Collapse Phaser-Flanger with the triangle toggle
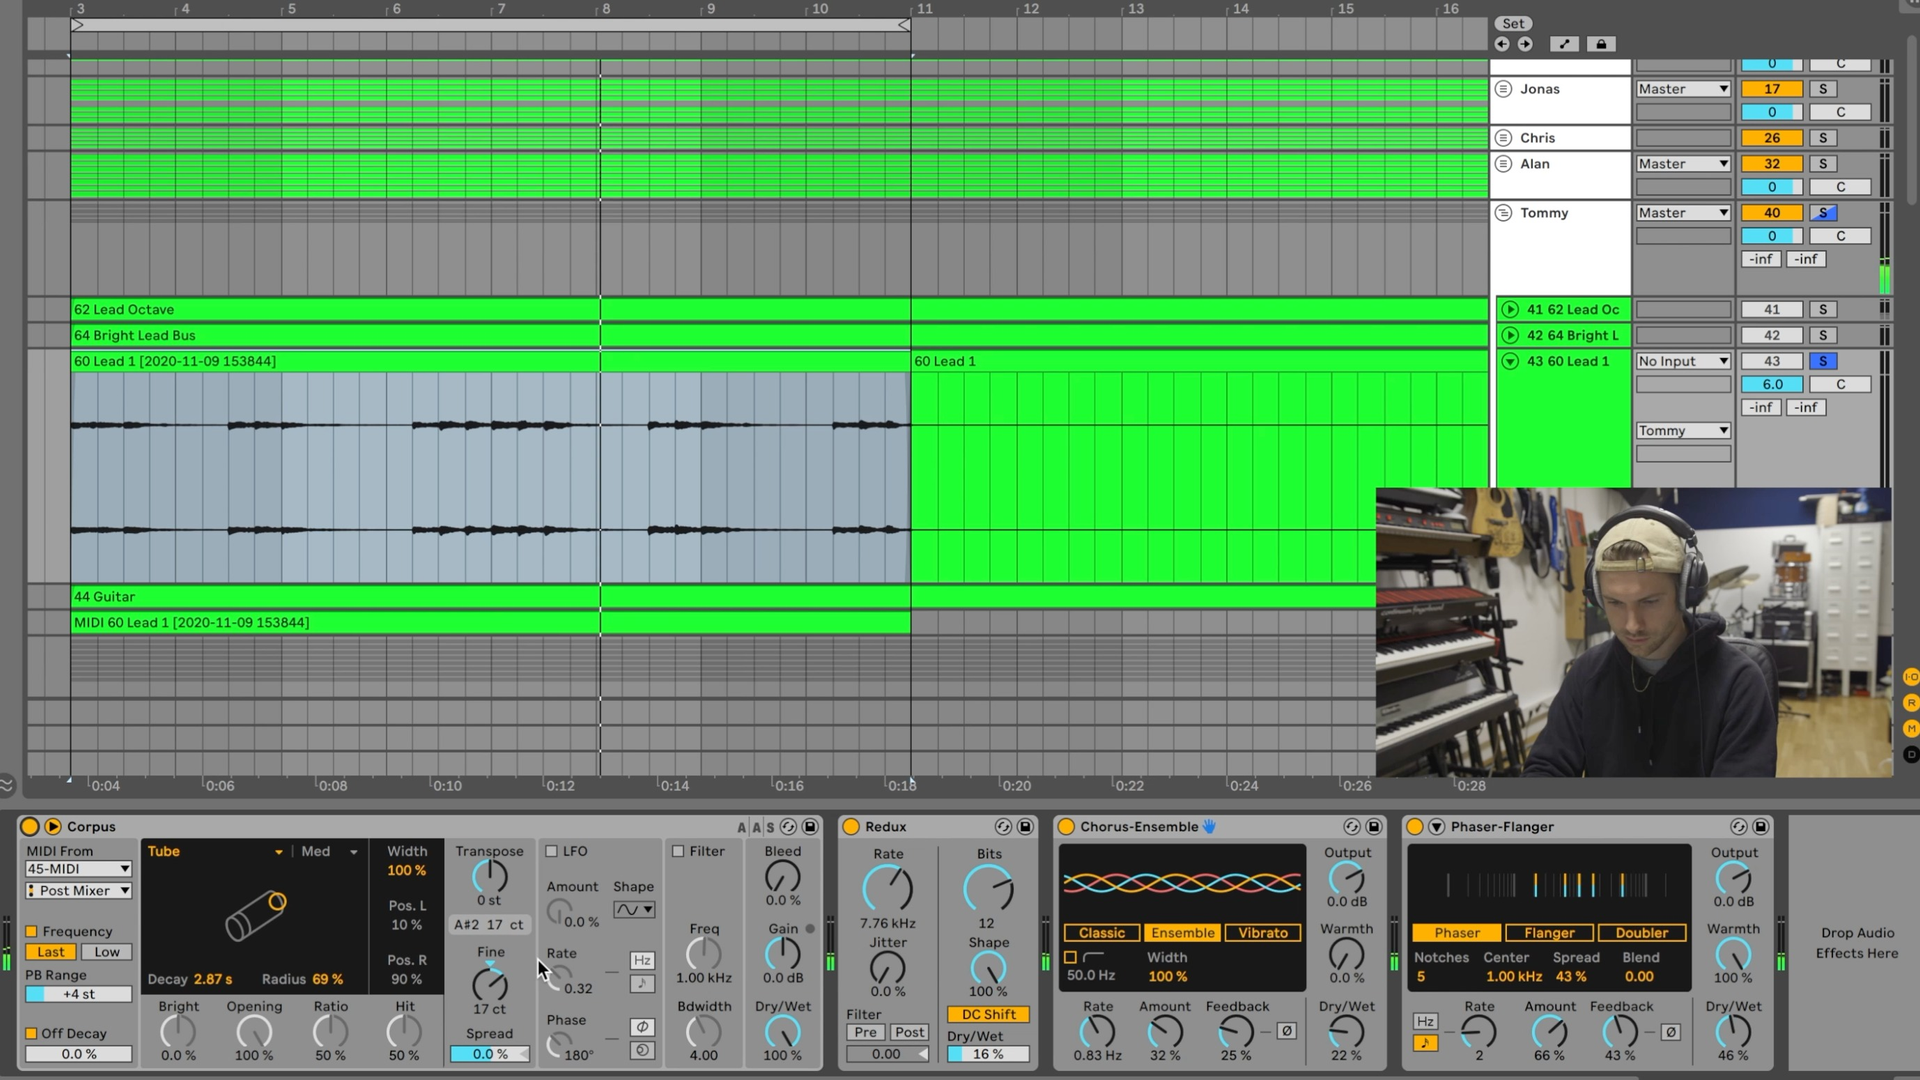The height and width of the screenshot is (1080, 1920). [x=1437, y=827]
